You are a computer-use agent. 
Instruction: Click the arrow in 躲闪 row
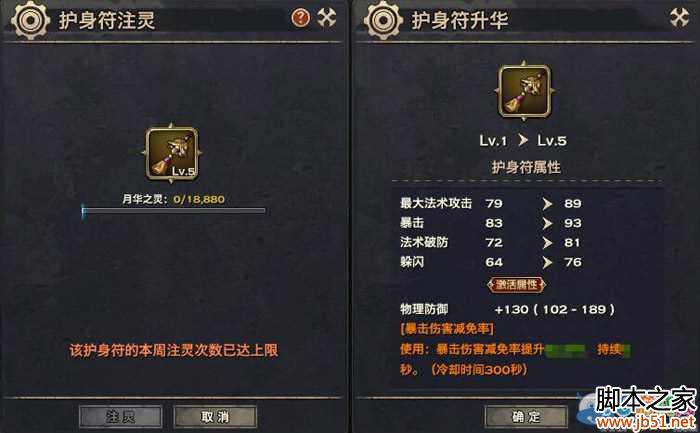coord(547,262)
